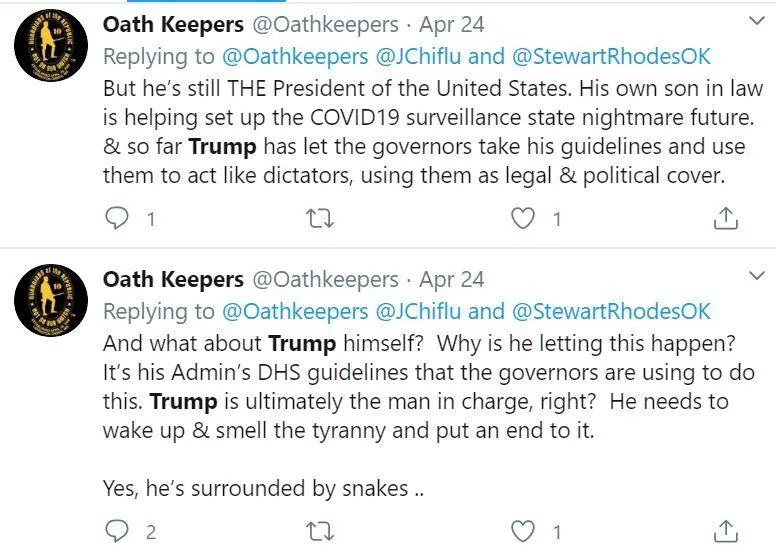Open Oath Keepers display name on first tweet
This screenshot has height=553, width=776.
coord(173,24)
